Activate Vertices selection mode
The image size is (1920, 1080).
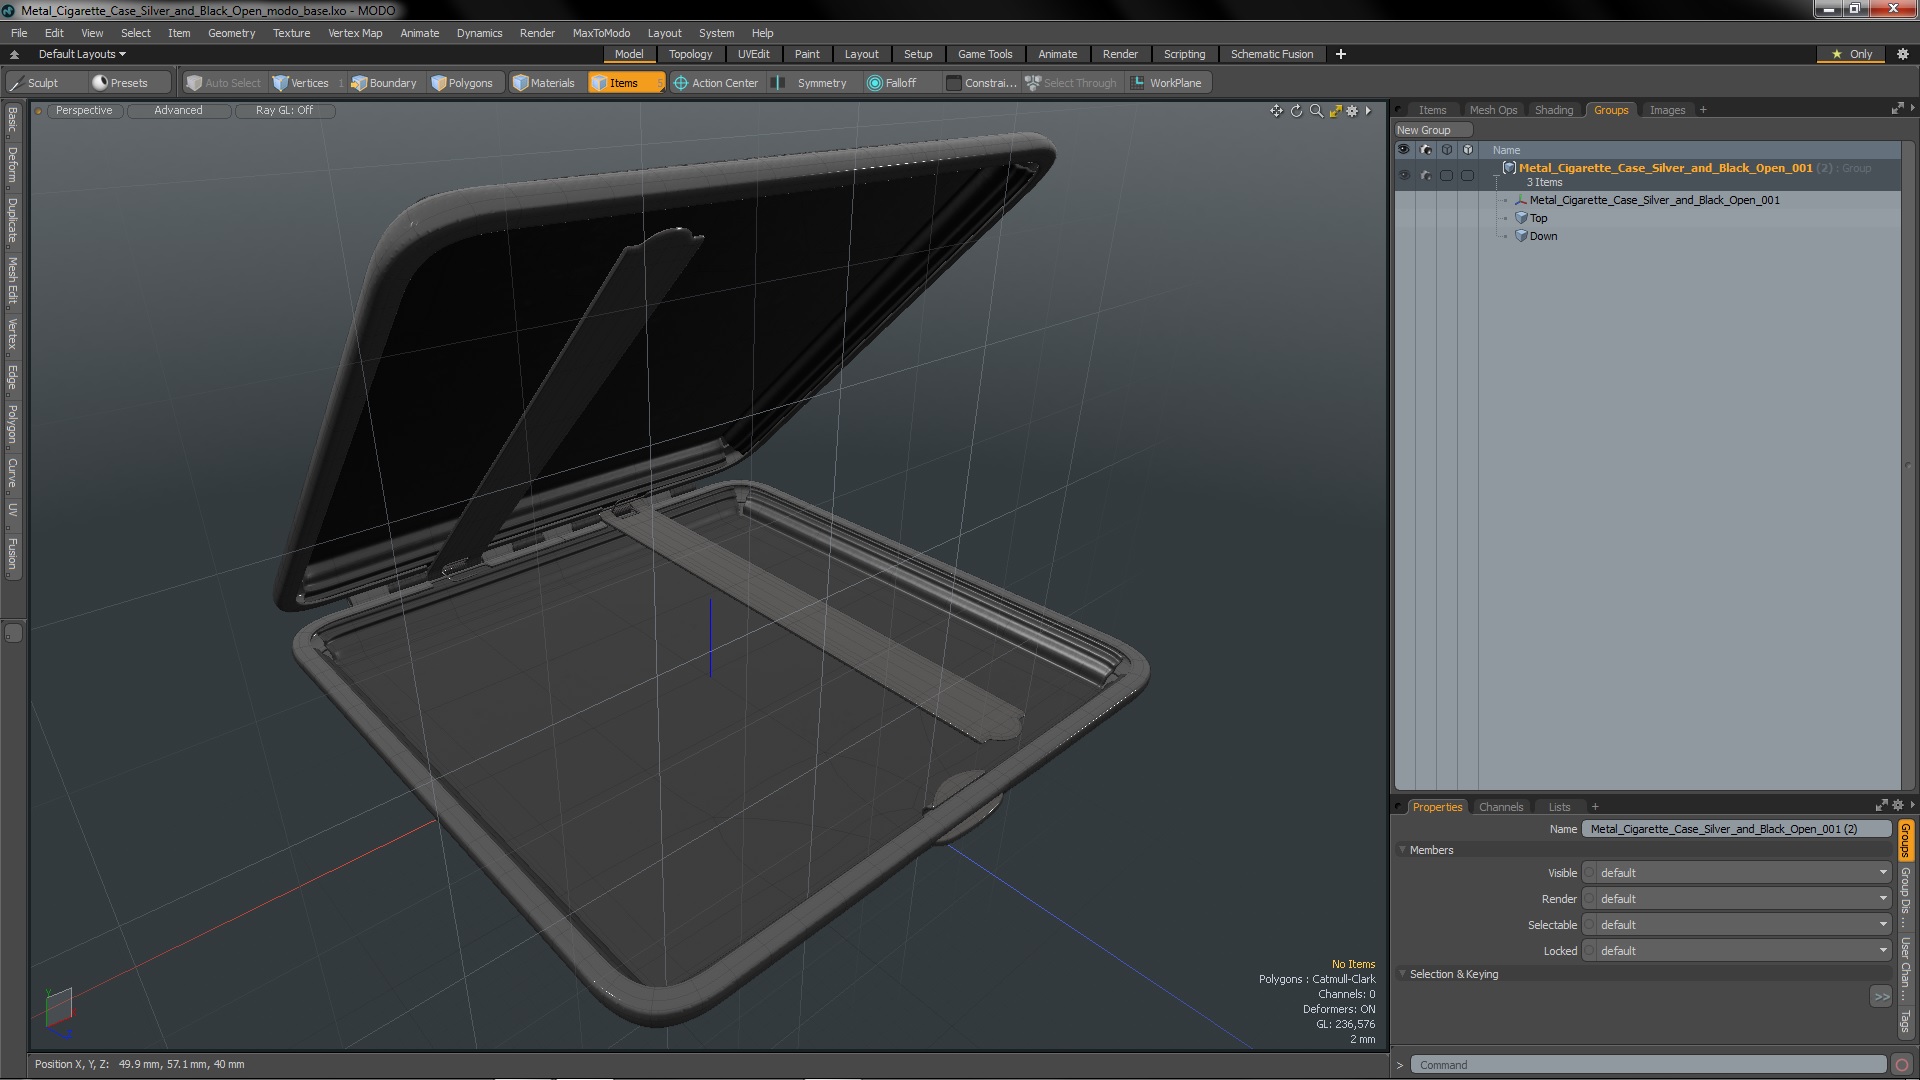[300, 83]
